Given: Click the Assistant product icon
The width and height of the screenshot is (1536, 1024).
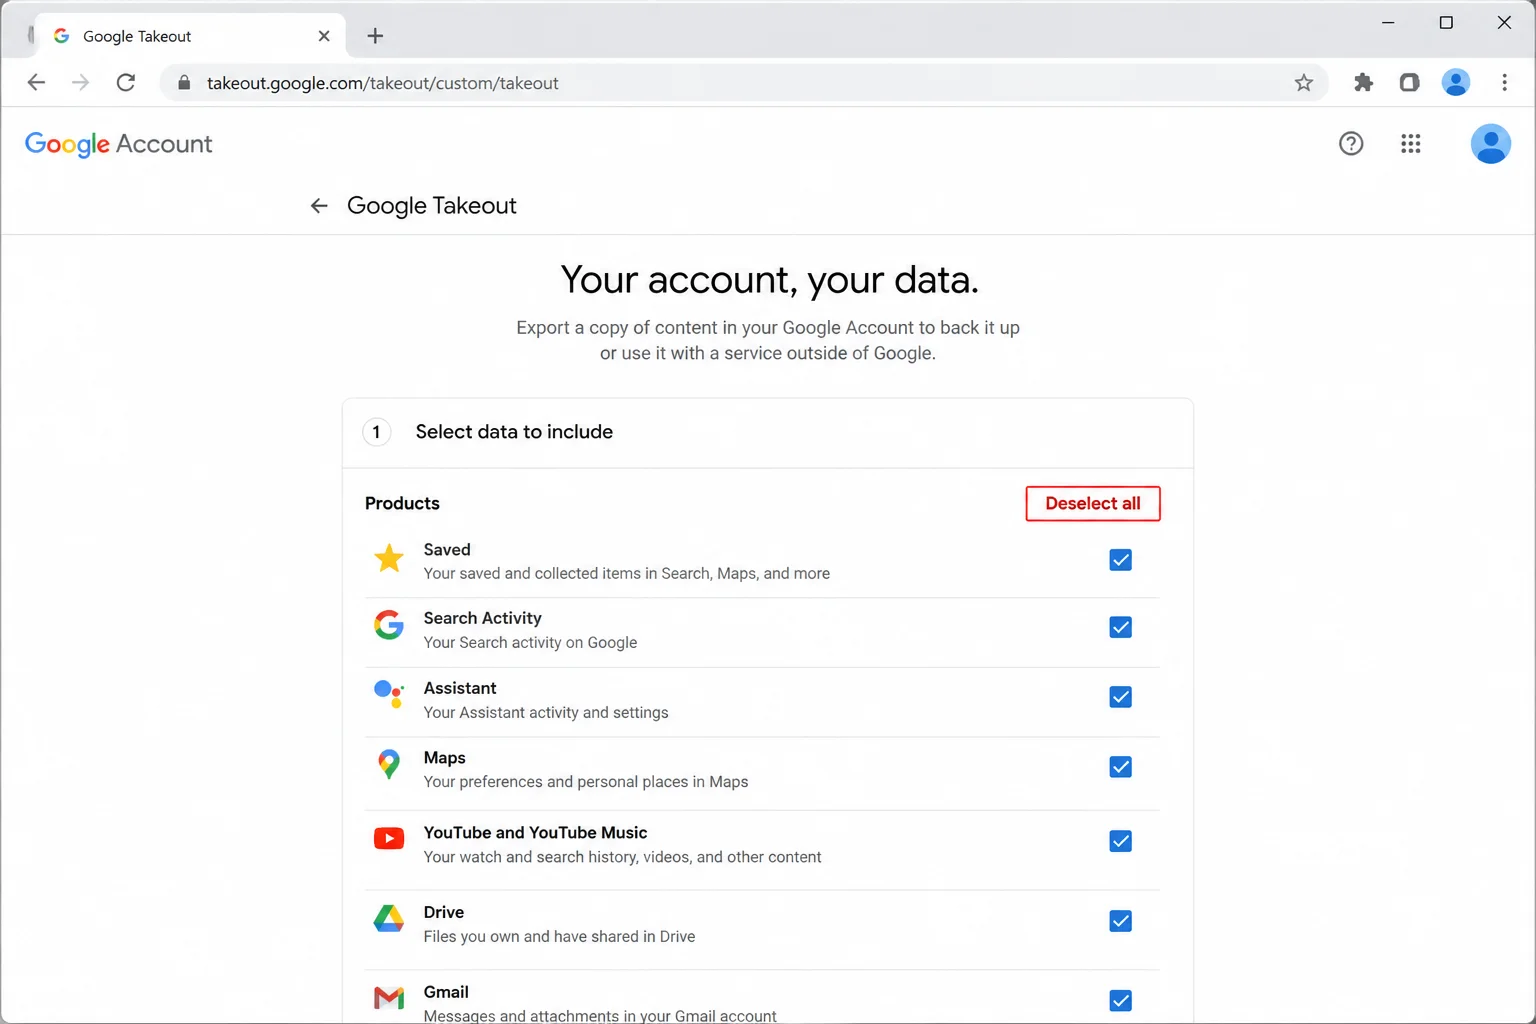Looking at the screenshot, I should coord(389,694).
